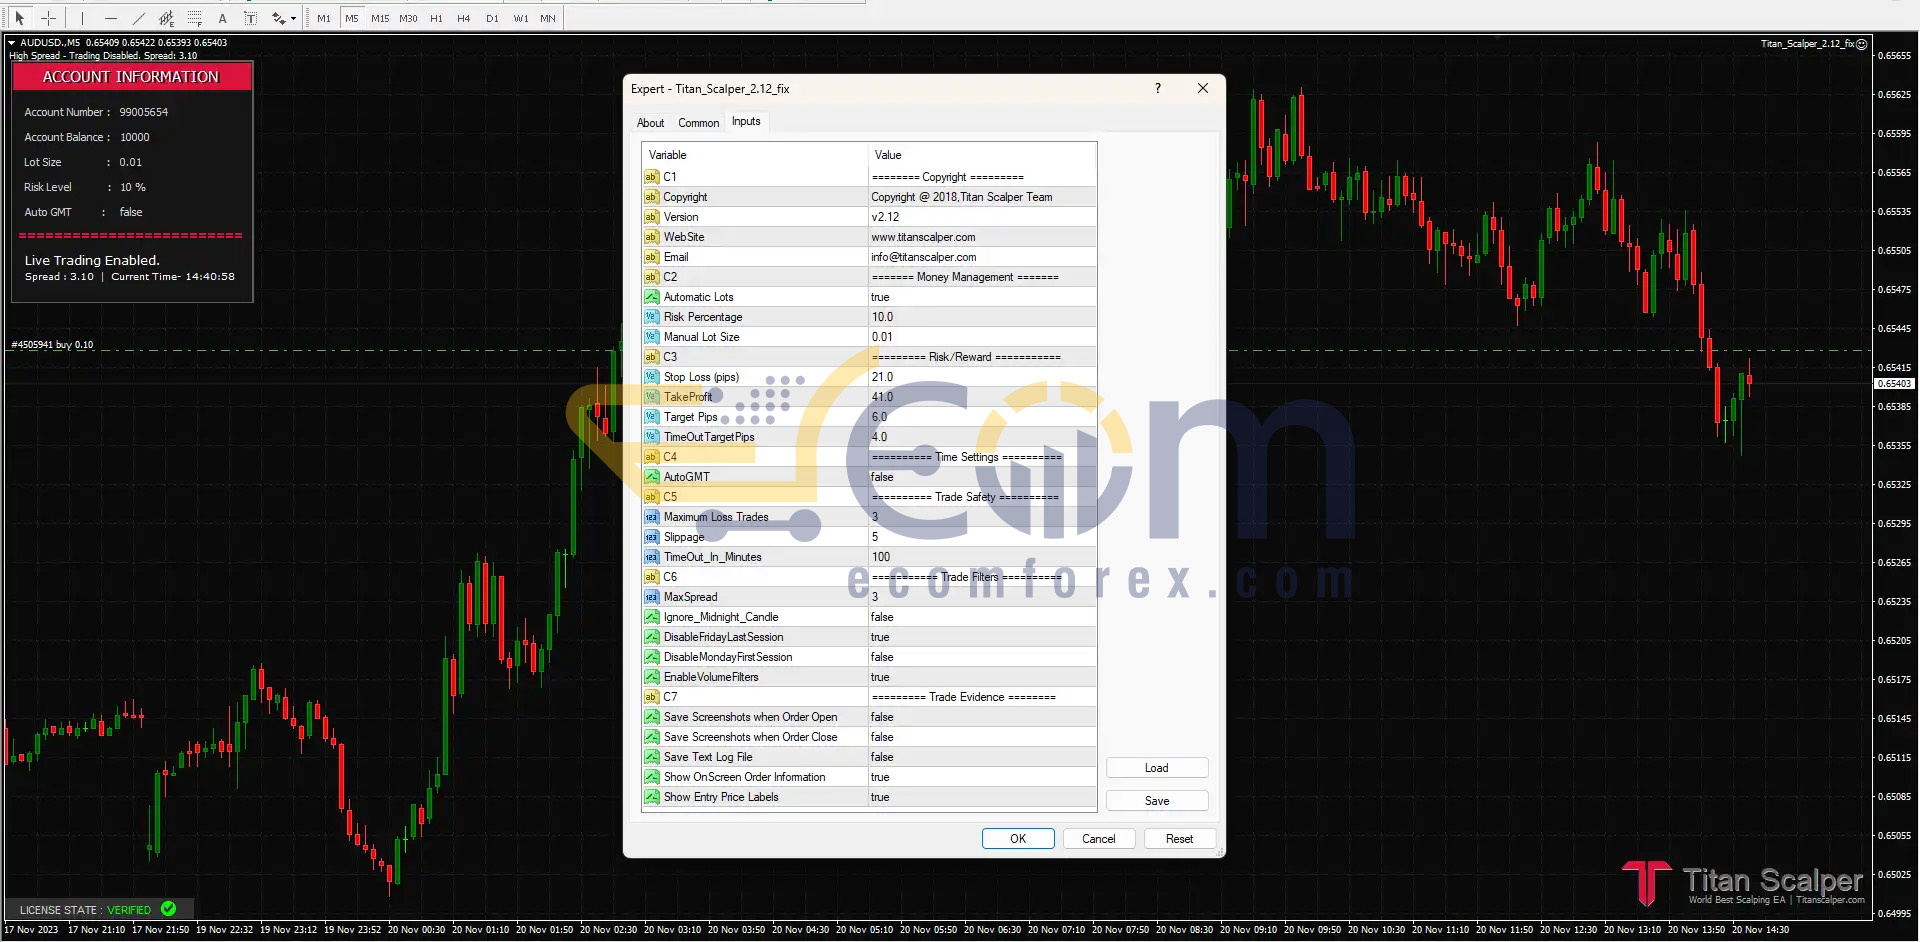Click the Cancel button
Screen dimensions: 1920x942
pyautogui.click(x=1098, y=839)
